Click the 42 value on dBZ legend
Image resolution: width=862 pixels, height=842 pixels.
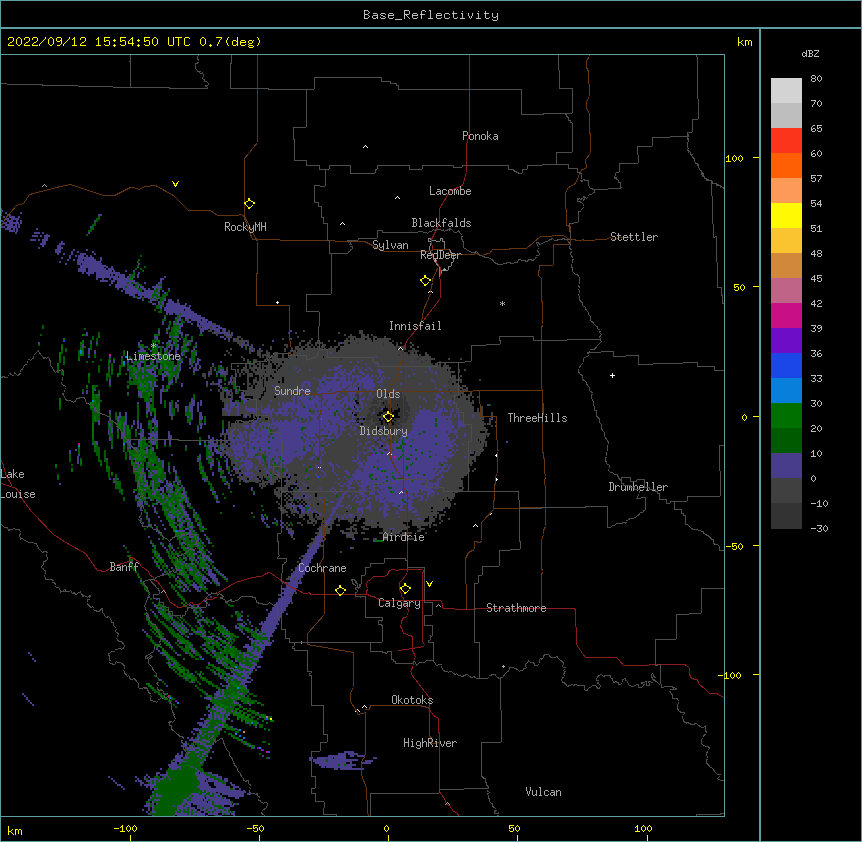(x=816, y=303)
